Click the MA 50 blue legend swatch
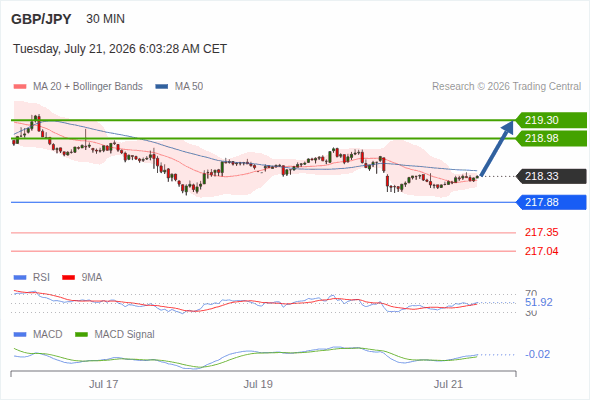 [x=162, y=87]
